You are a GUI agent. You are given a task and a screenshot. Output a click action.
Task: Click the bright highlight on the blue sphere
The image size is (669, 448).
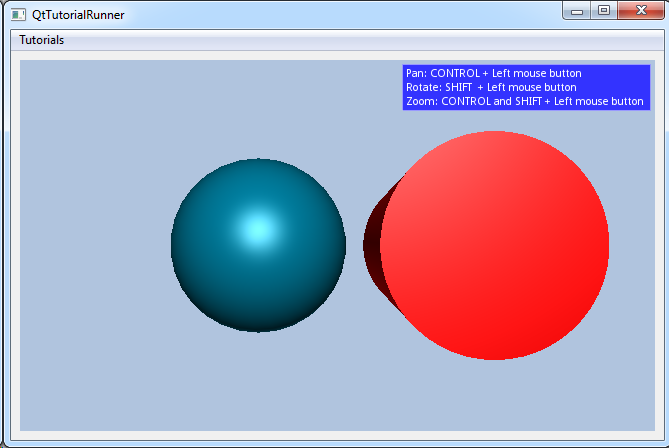click(258, 230)
